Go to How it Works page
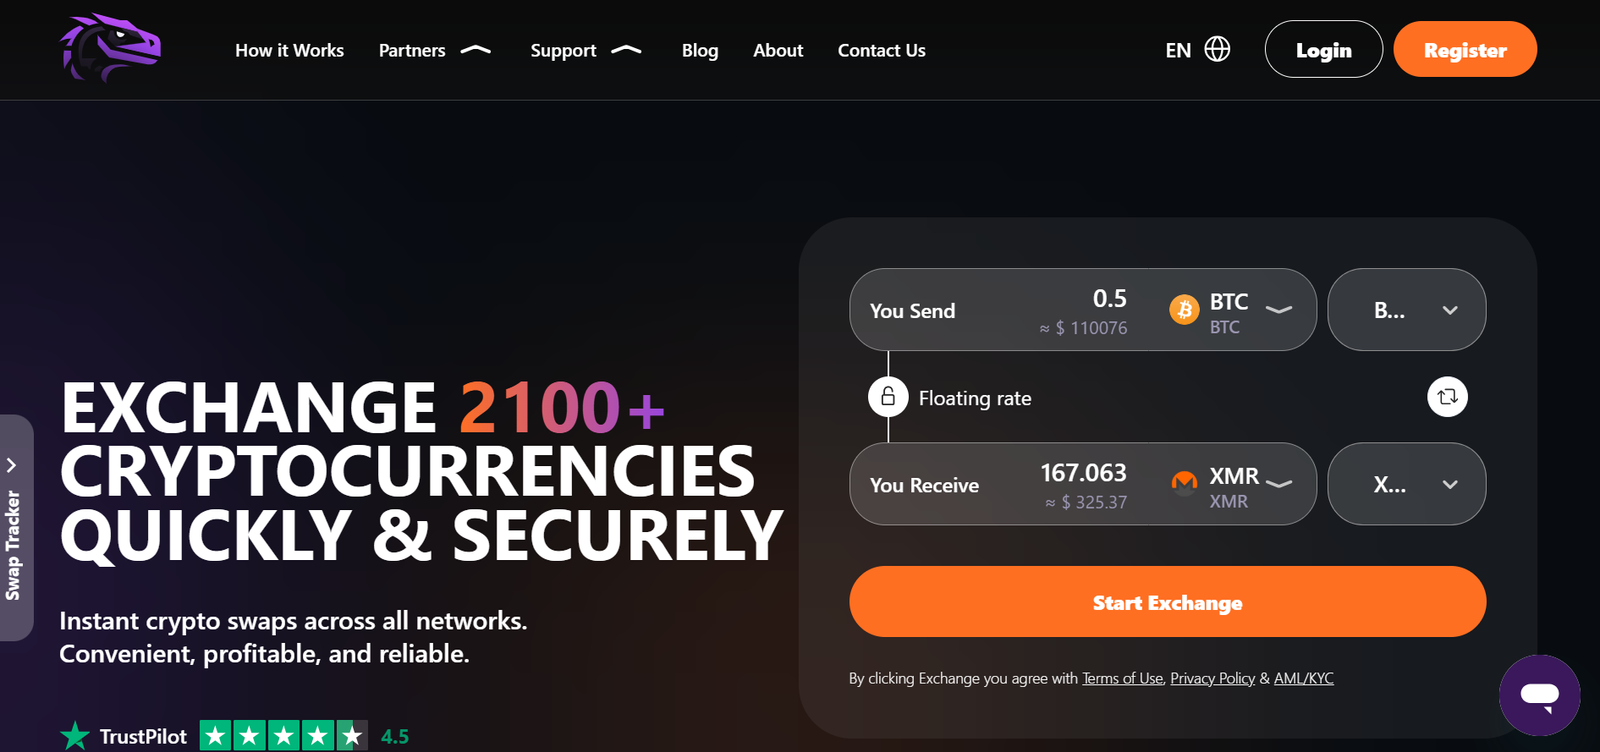This screenshot has width=1600, height=752. tap(289, 50)
